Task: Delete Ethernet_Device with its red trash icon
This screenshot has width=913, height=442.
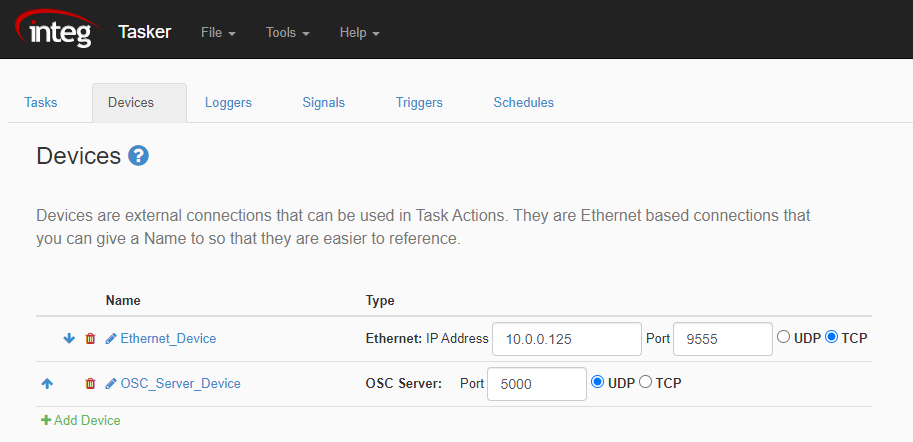Action: (90, 338)
